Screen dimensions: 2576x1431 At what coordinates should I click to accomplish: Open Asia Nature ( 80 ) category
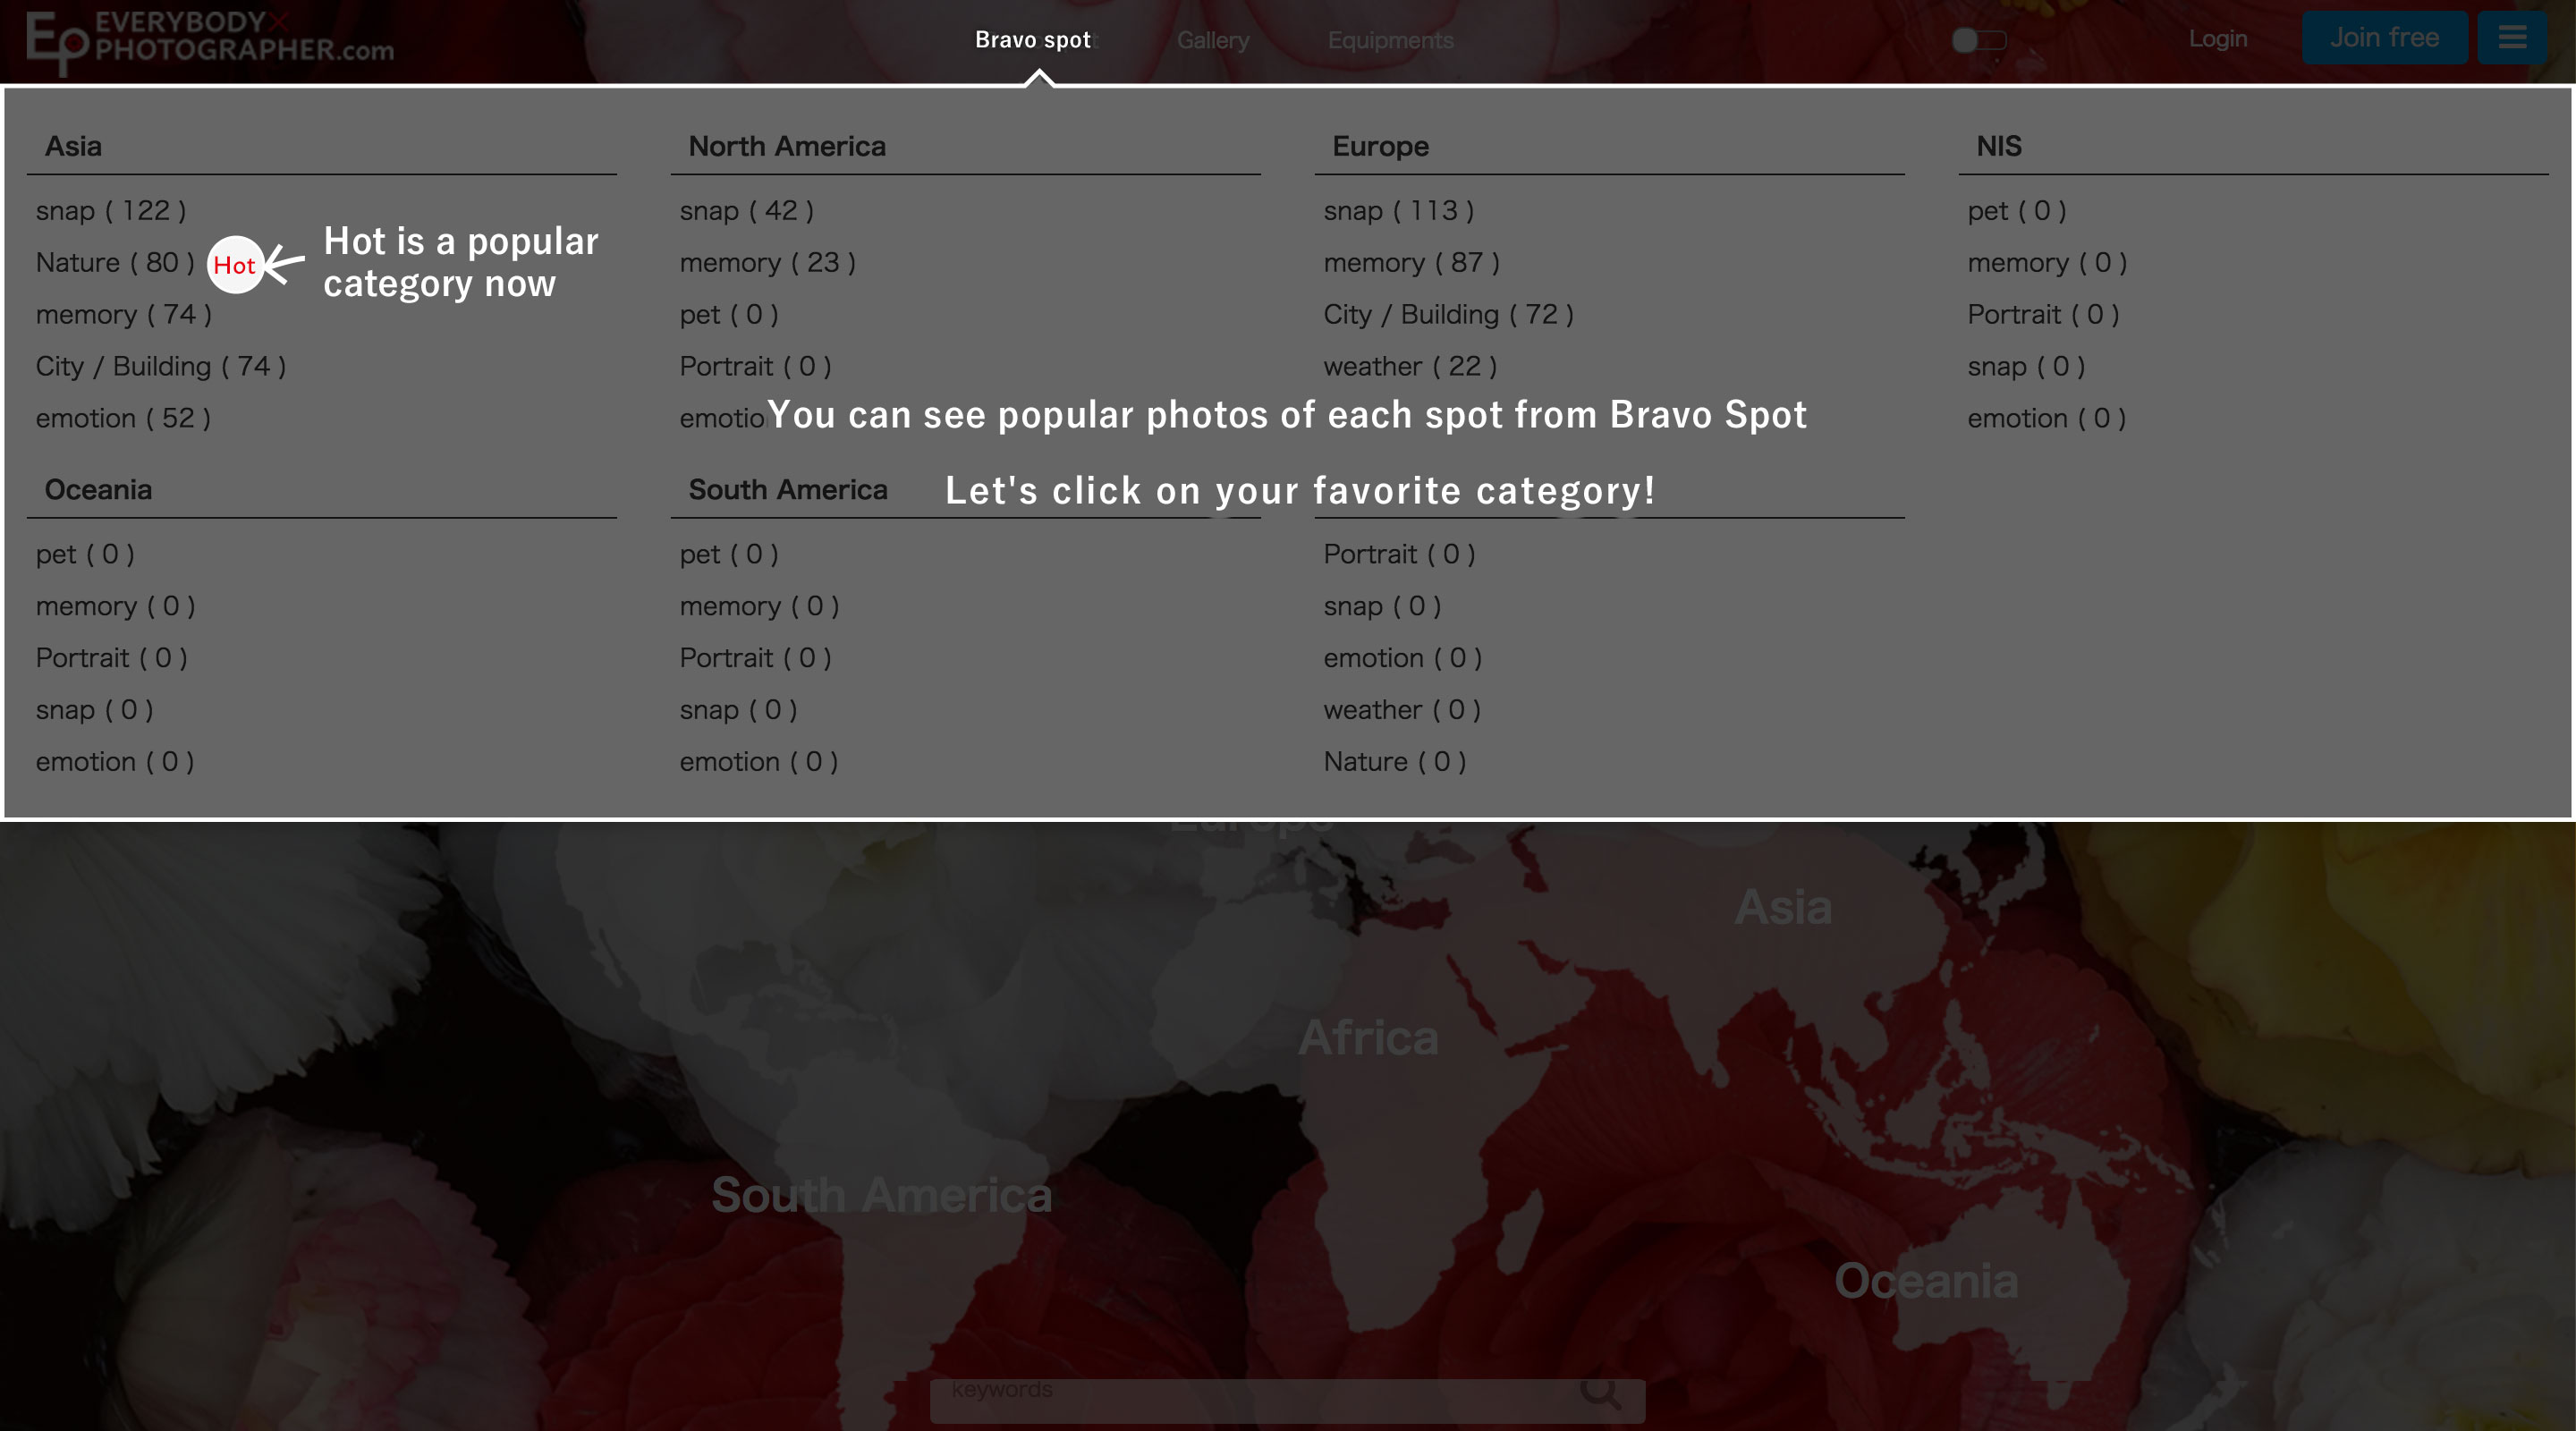click(x=115, y=263)
